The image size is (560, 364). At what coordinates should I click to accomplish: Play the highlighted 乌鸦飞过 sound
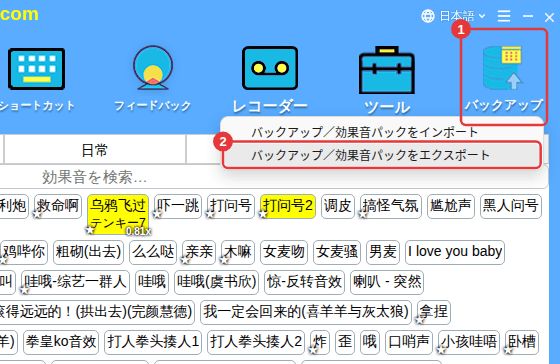pos(118,214)
